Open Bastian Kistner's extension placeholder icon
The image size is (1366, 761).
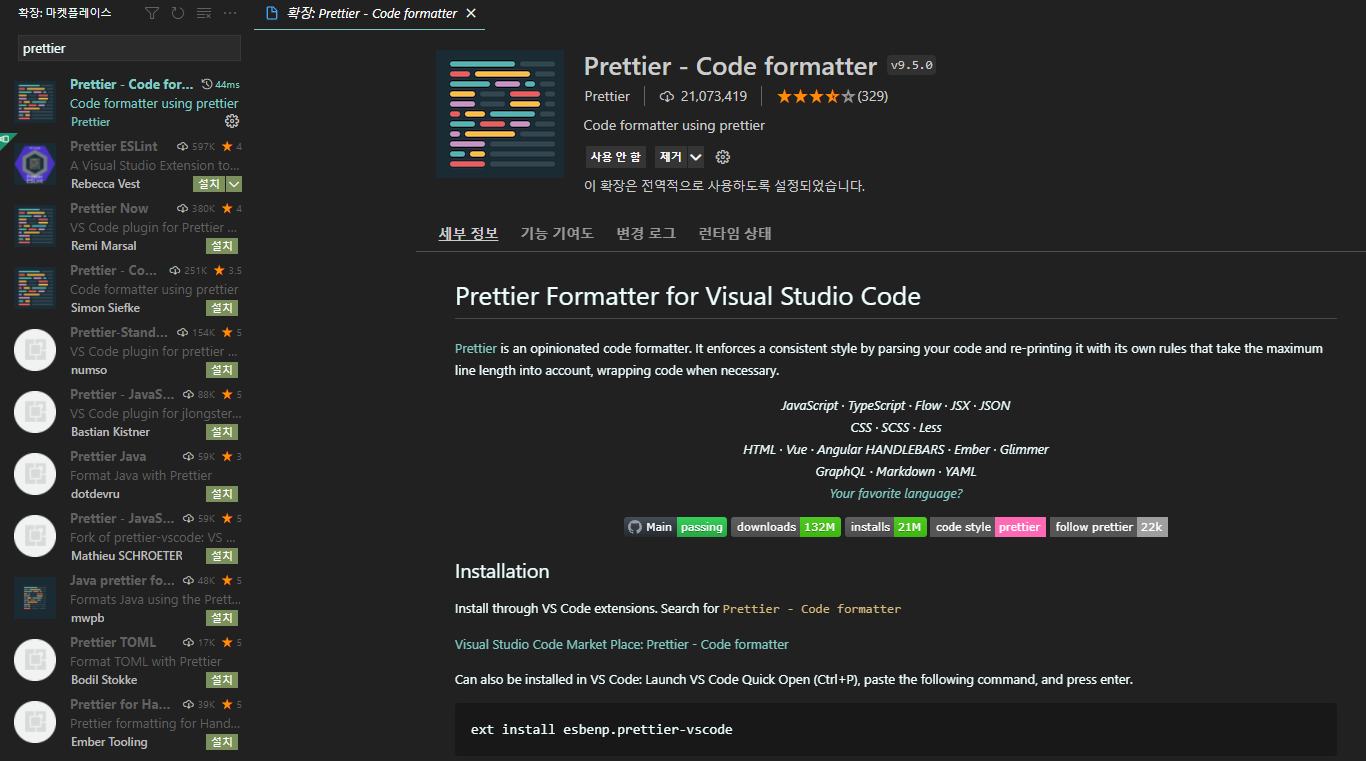(x=35, y=412)
